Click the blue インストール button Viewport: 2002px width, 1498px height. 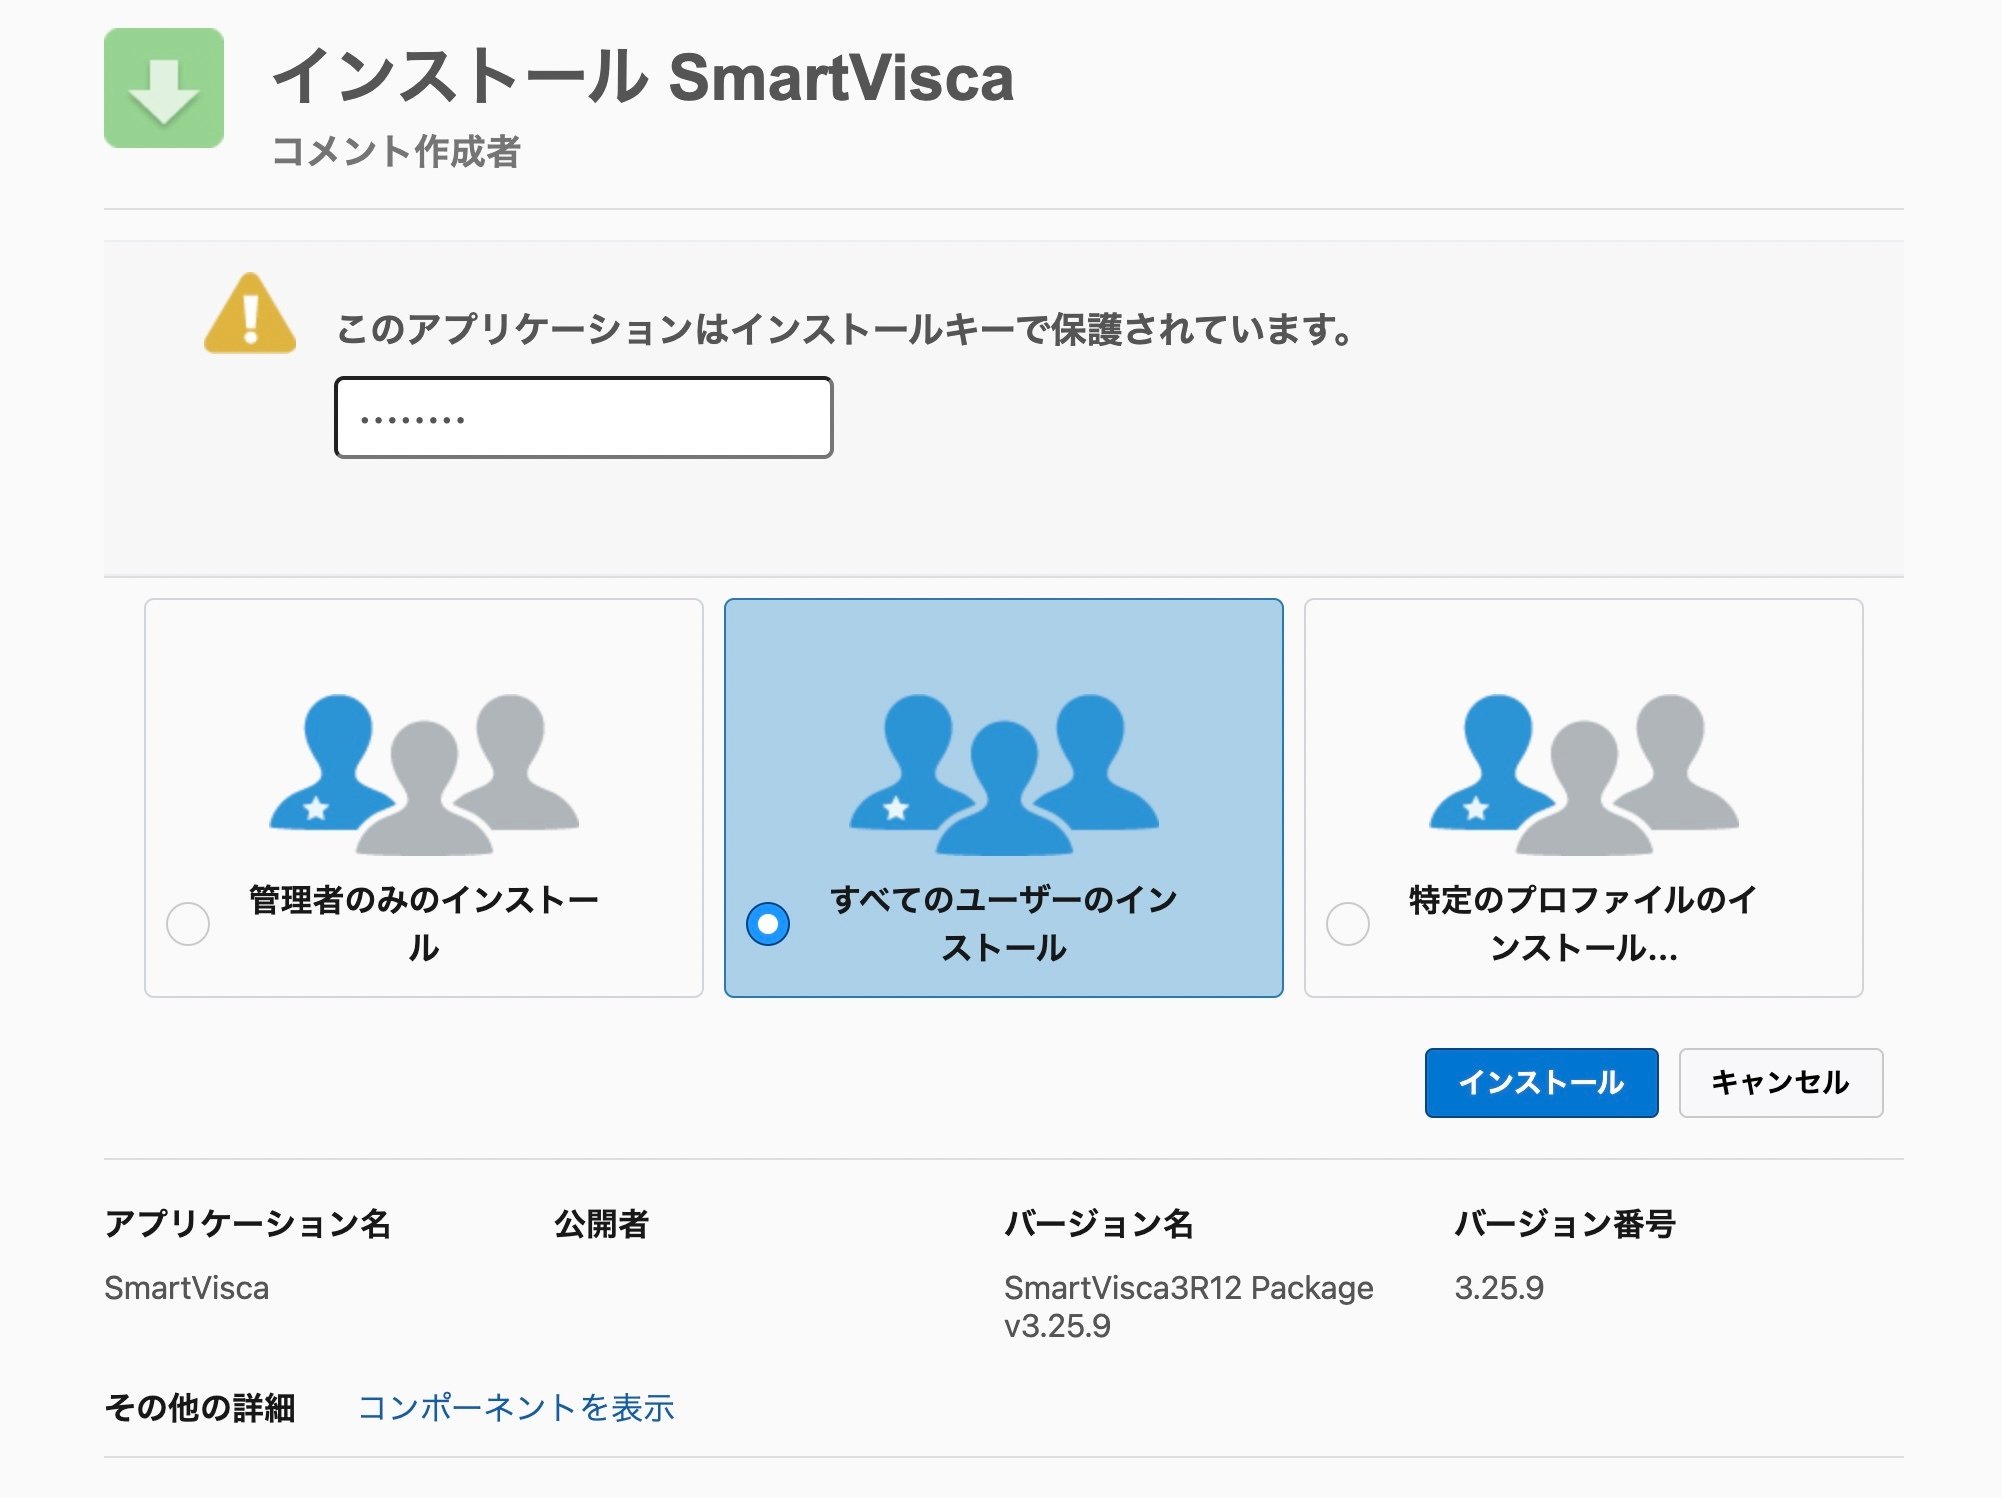pyautogui.click(x=1541, y=1082)
